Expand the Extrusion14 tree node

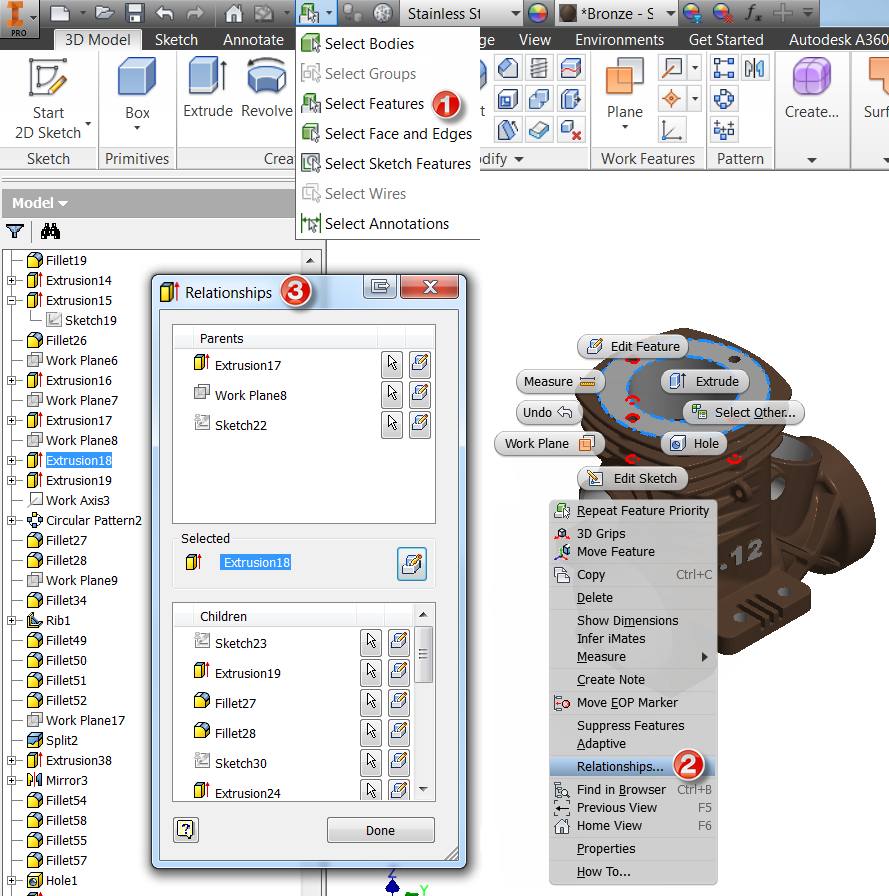point(11,281)
